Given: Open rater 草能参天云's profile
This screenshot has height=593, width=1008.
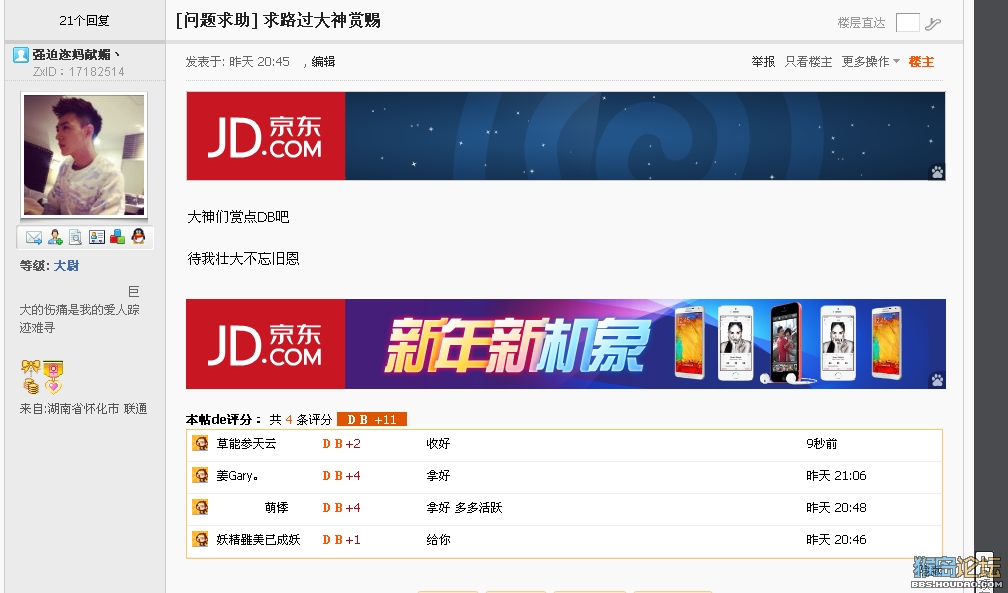Looking at the screenshot, I should (x=246, y=444).
